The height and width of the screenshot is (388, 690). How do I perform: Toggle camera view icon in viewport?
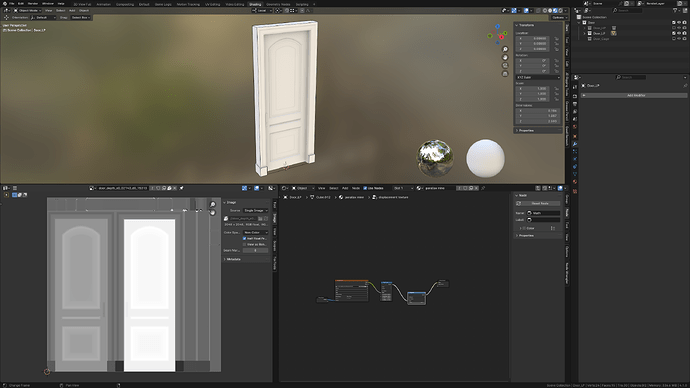(505, 66)
